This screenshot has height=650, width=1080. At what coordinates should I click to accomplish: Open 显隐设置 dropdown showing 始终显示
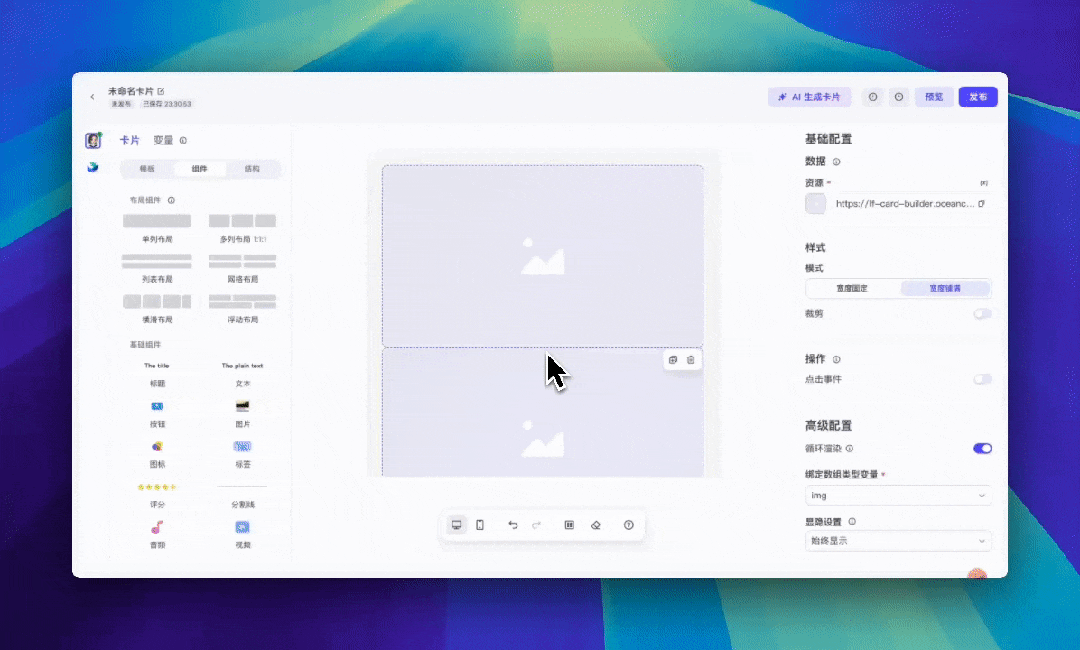(898, 541)
